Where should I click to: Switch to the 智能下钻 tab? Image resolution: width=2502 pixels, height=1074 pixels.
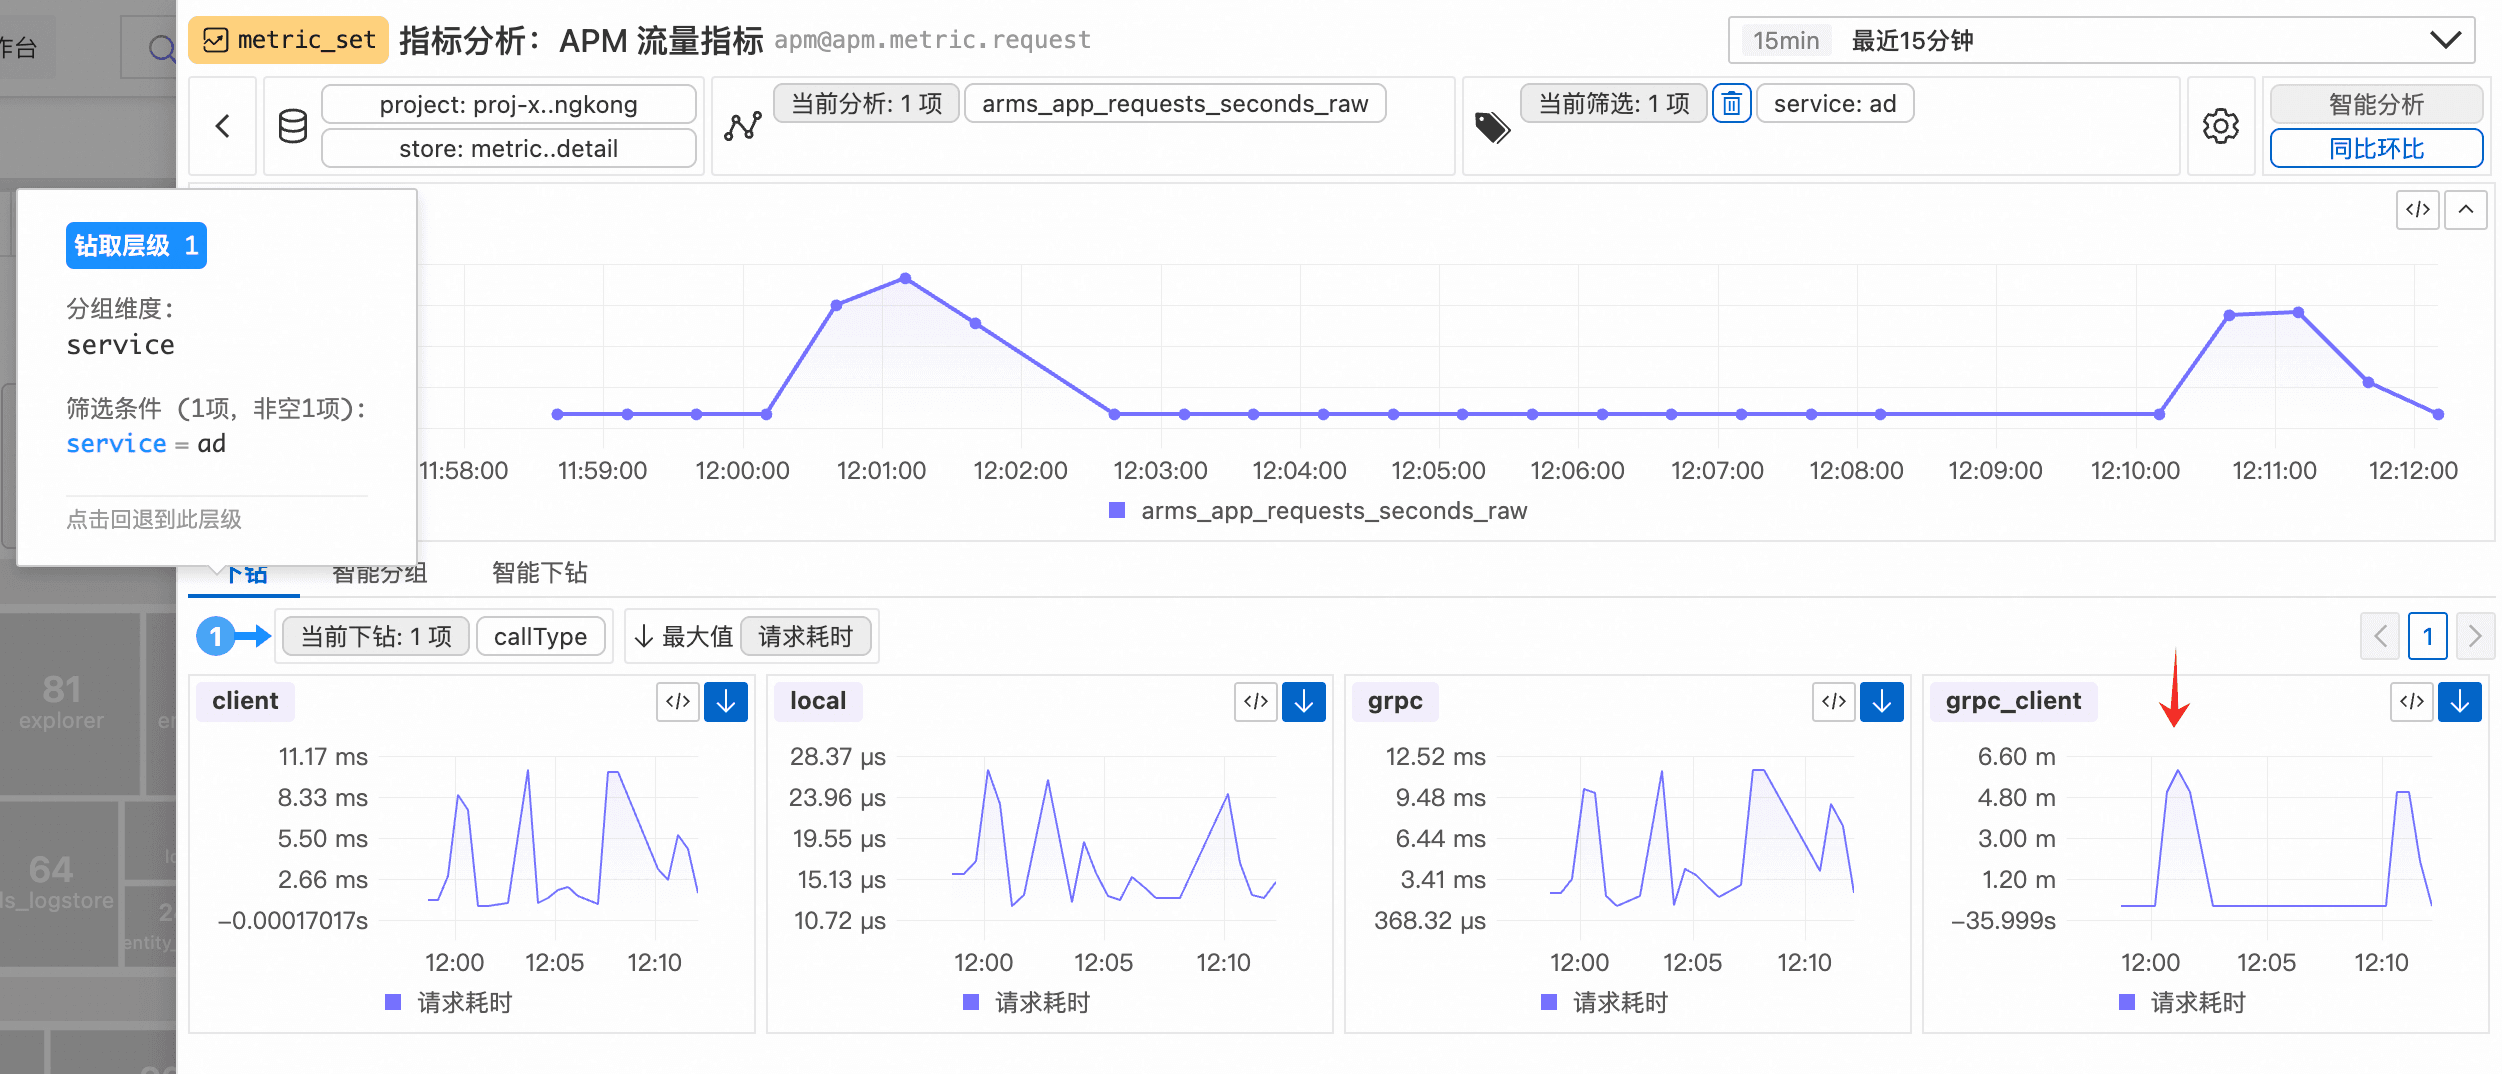tap(540, 573)
